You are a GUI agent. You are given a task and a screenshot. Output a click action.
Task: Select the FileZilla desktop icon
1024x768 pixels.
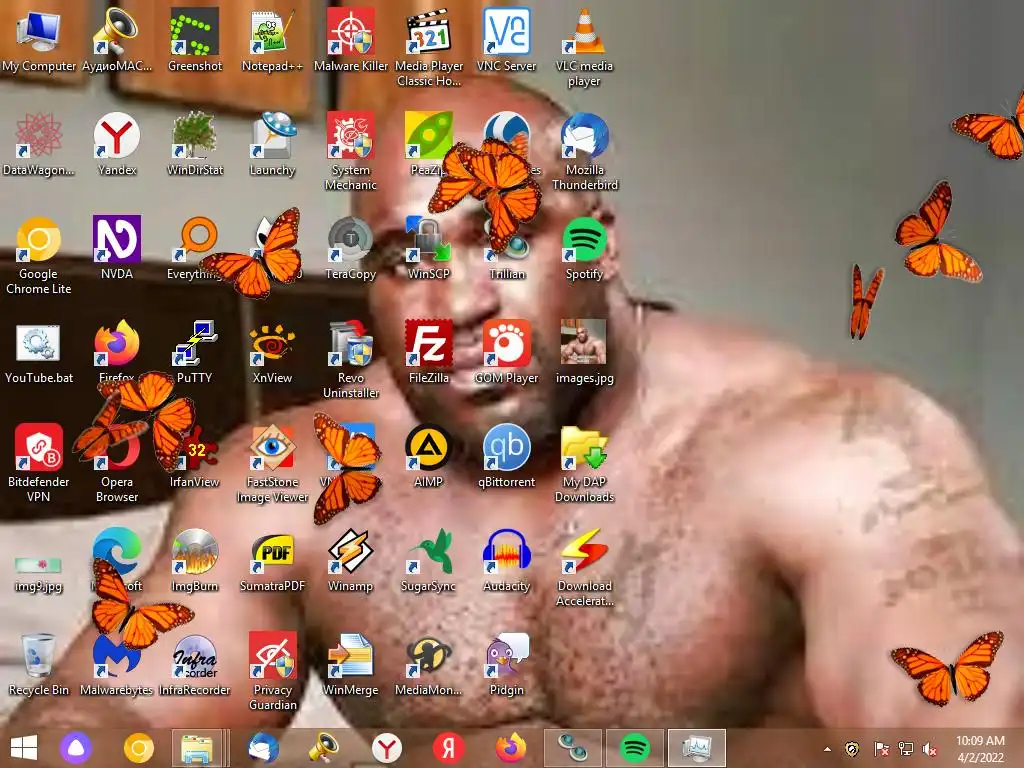429,352
